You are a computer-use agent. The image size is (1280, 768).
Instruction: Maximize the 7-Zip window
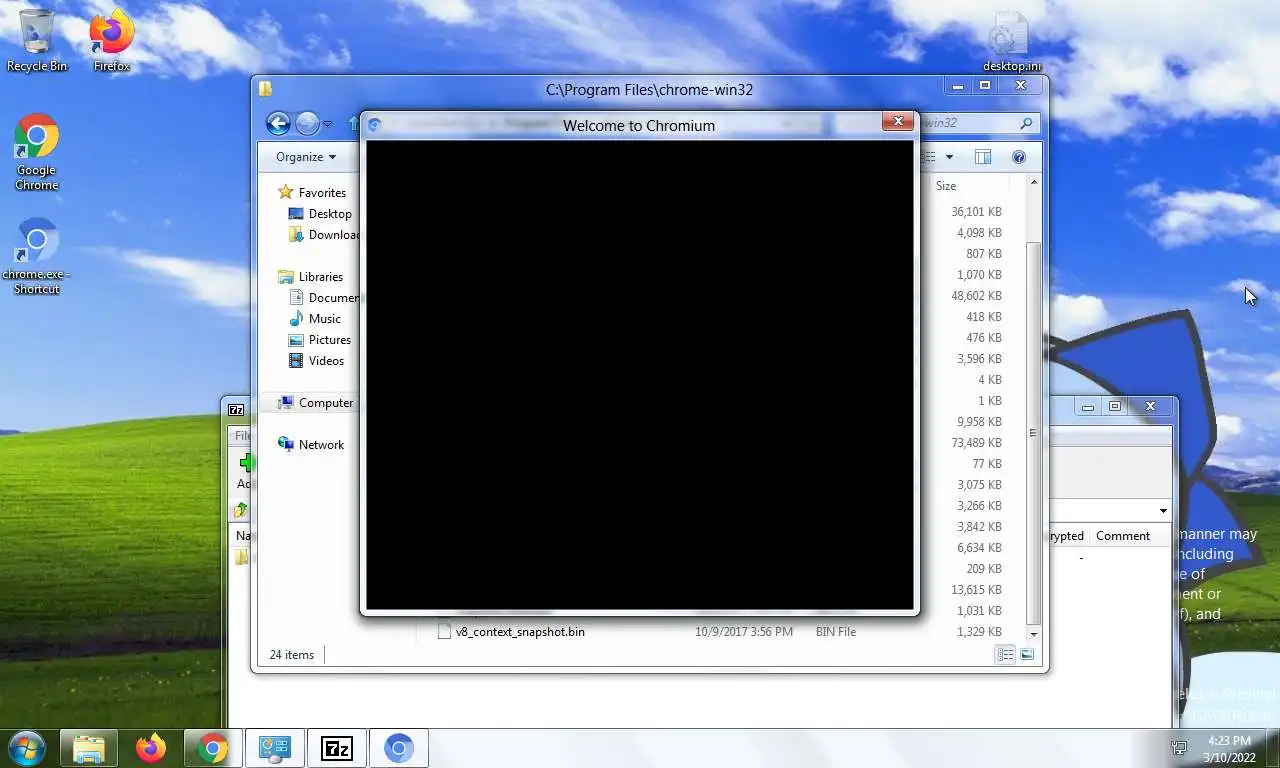(1115, 406)
